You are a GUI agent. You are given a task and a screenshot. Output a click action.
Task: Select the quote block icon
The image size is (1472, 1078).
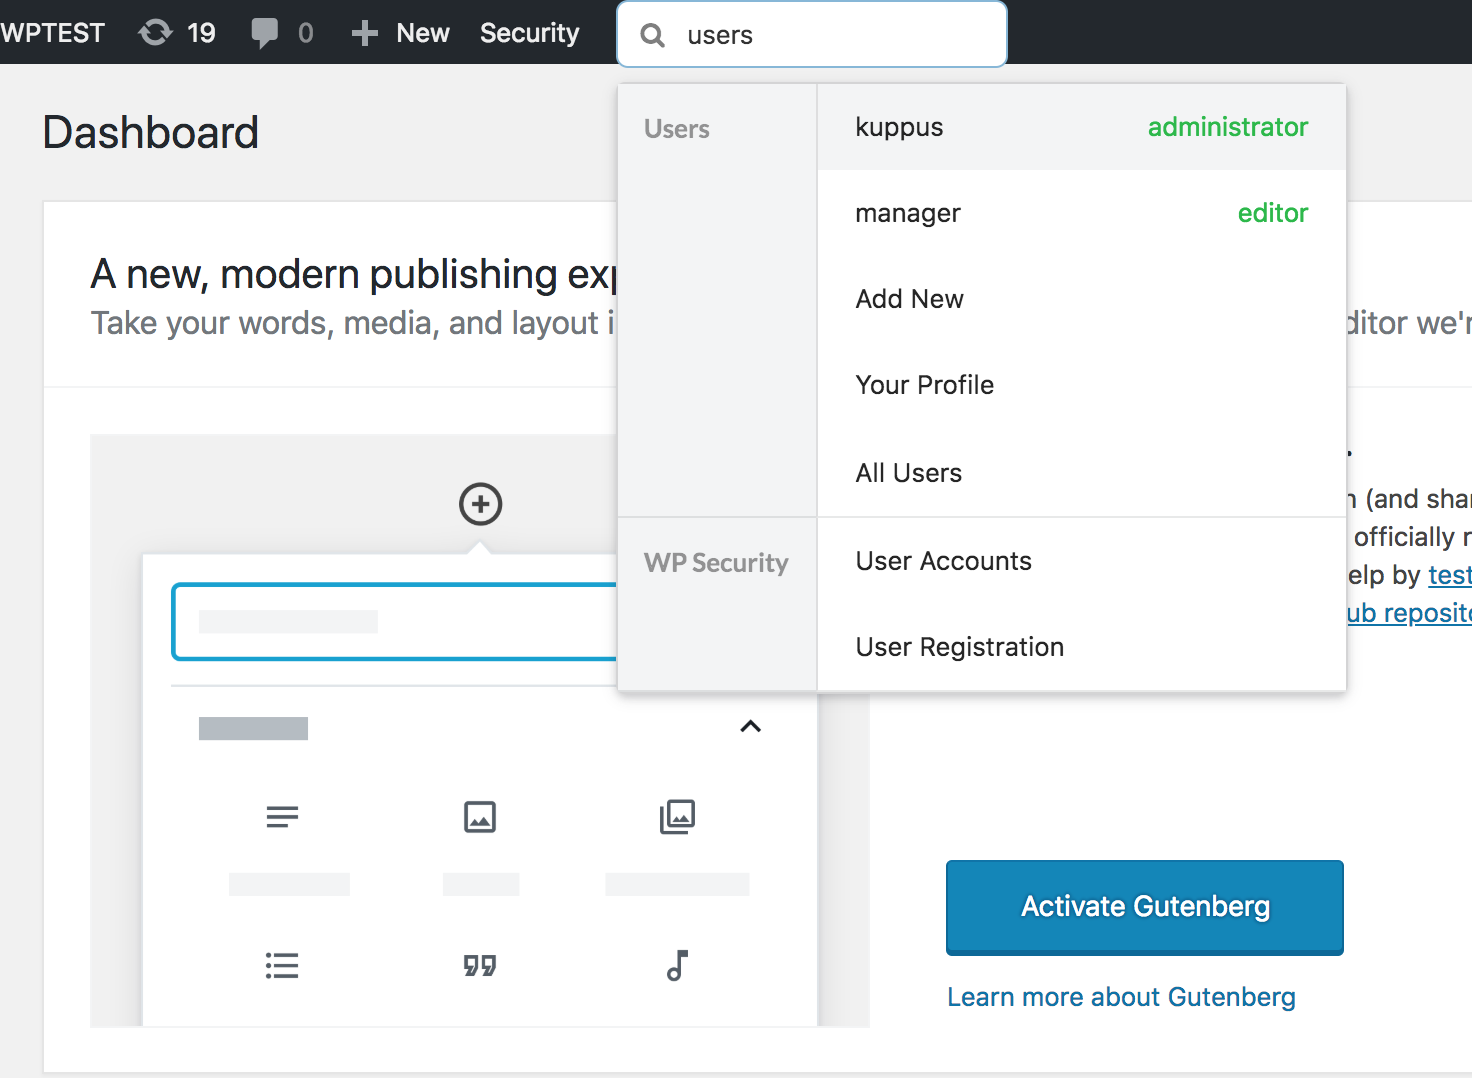tap(480, 965)
